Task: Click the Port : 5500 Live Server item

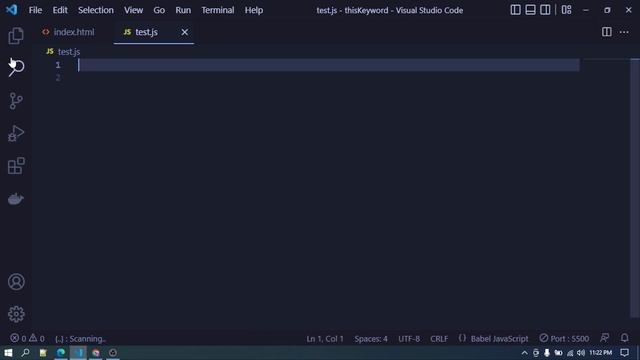Action: coord(564,338)
